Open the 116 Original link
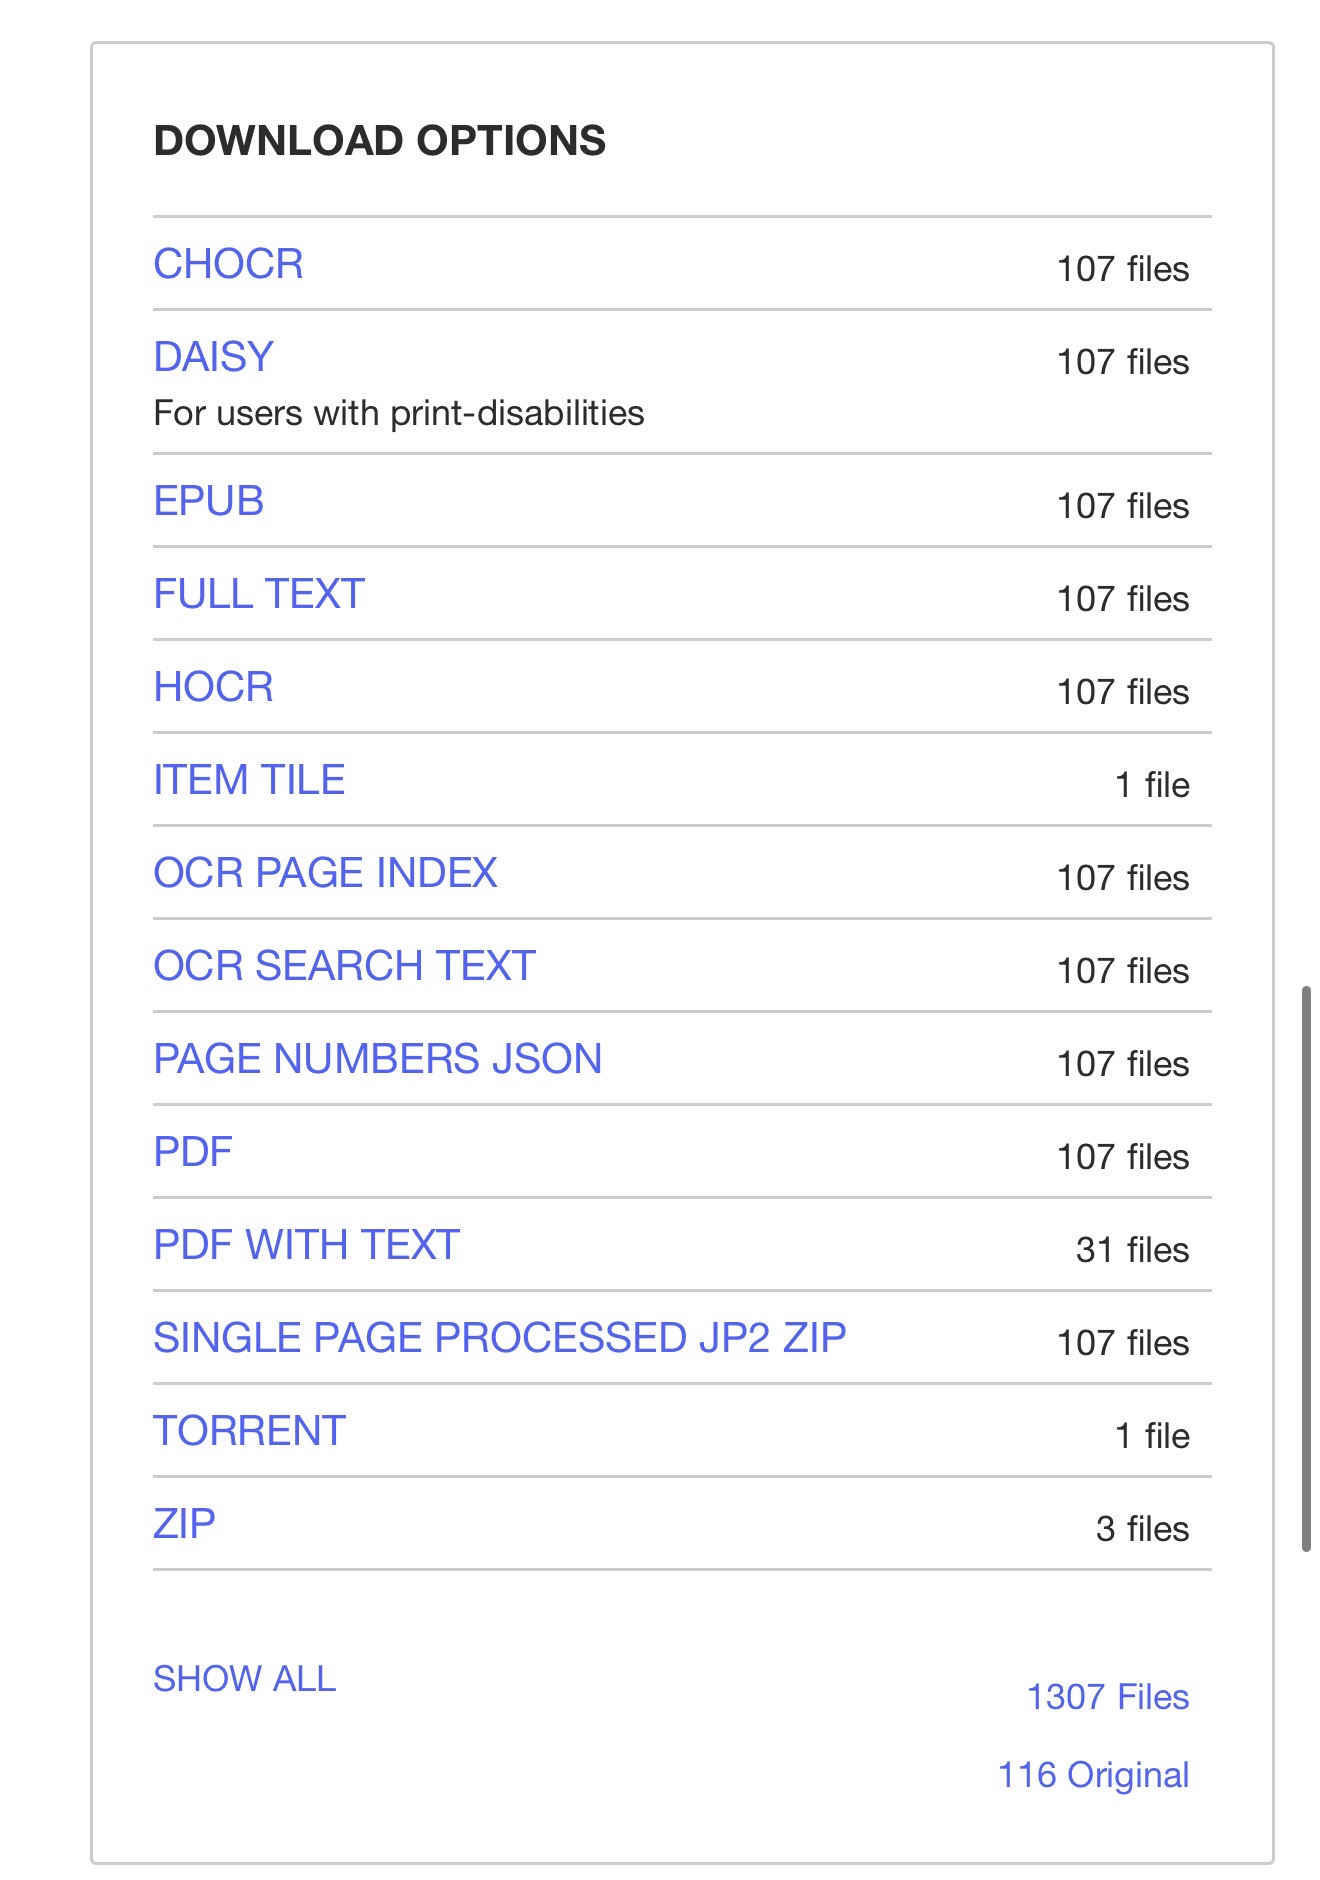 pos(1094,1775)
